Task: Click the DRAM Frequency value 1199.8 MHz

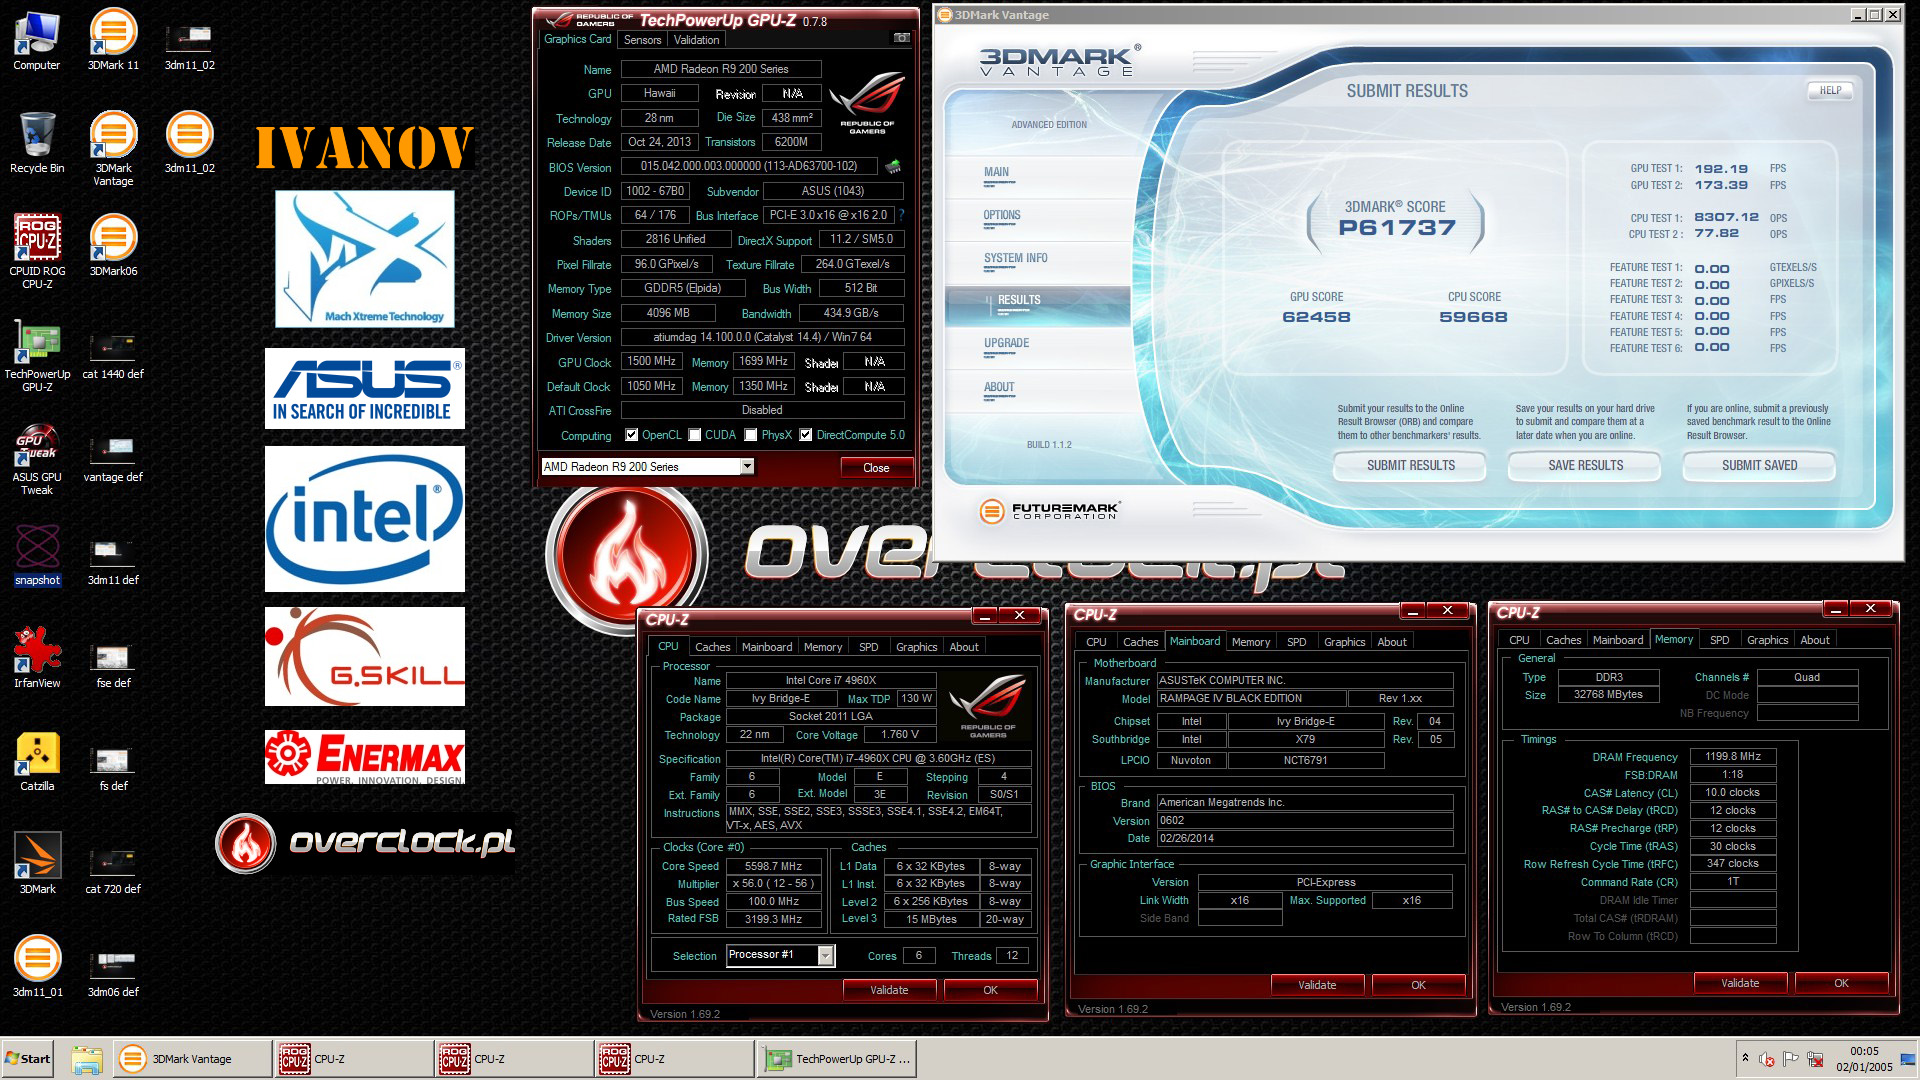Action: (1733, 757)
